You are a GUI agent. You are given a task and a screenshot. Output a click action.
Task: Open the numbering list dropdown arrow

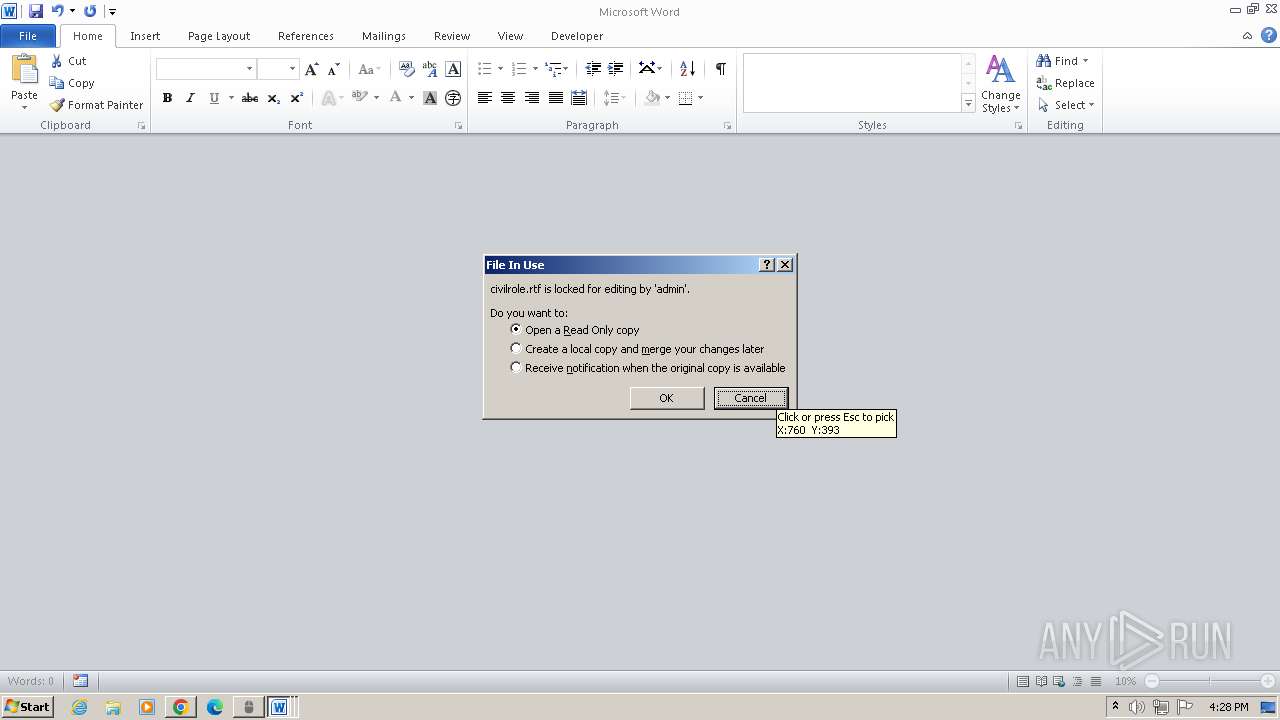pyautogui.click(x=535, y=69)
